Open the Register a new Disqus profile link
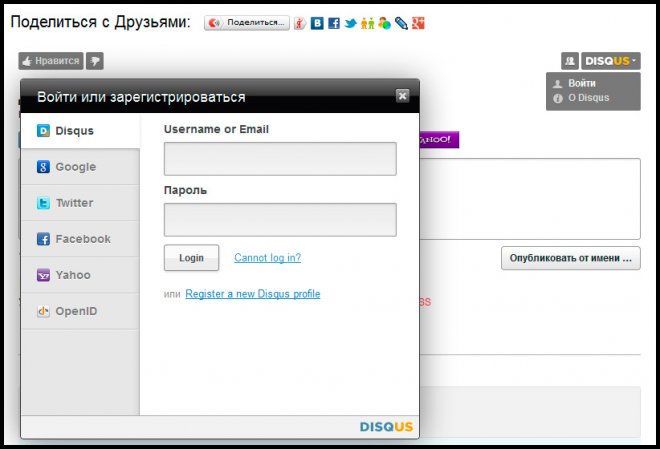 point(252,294)
